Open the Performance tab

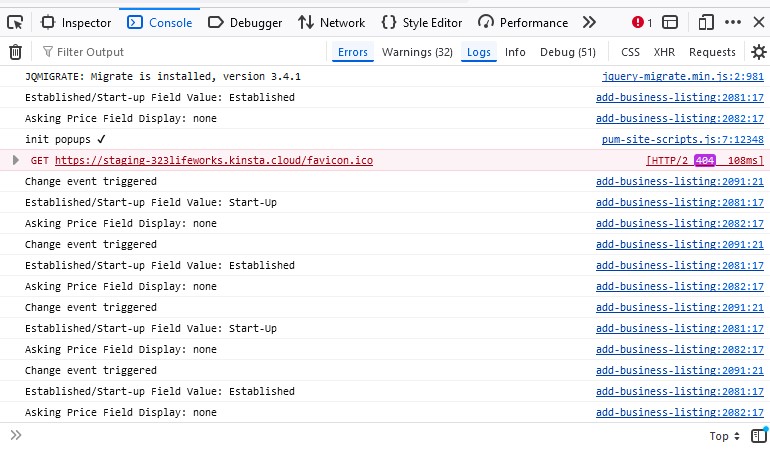(523, 23)
